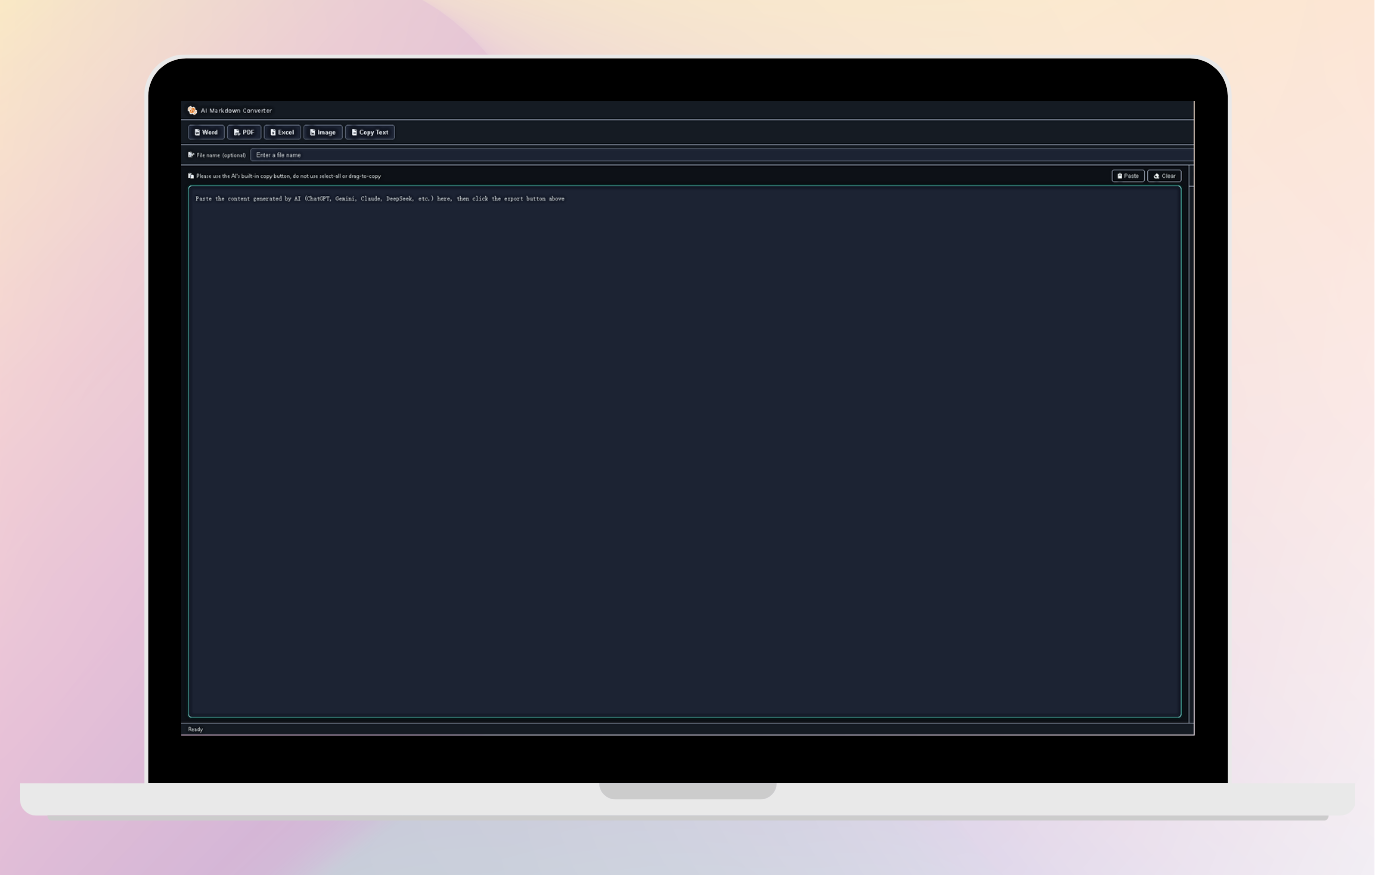Export content to Excel
Image resolution: width=1375 pixels, height=875 pixels.
[x=282, y=132]
